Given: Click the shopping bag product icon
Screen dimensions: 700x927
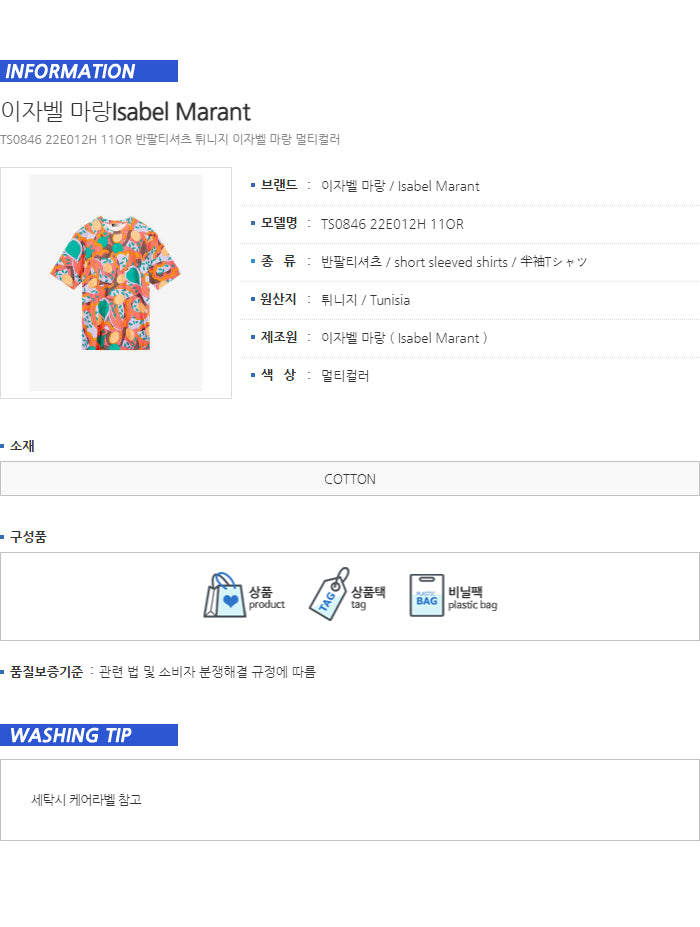Looking at the screenshot, I should pos(224,596).
